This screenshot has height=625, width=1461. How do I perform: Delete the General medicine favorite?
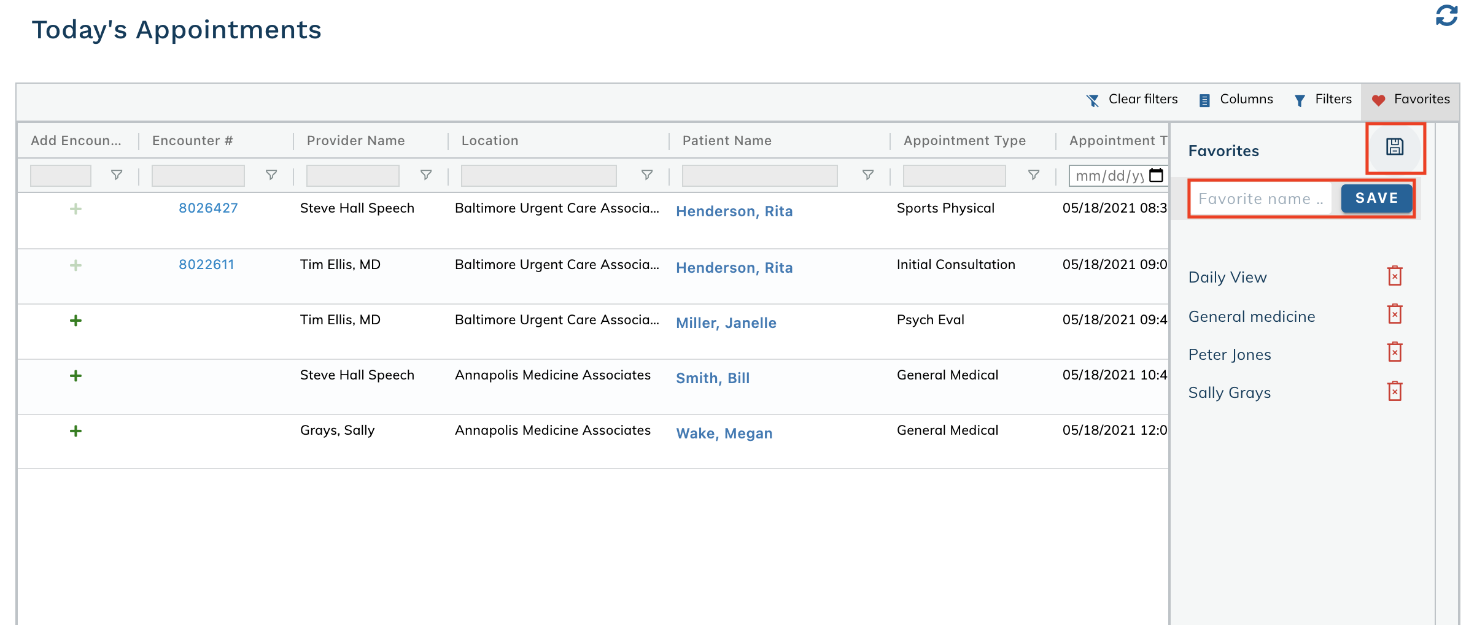click(1395, 314)
